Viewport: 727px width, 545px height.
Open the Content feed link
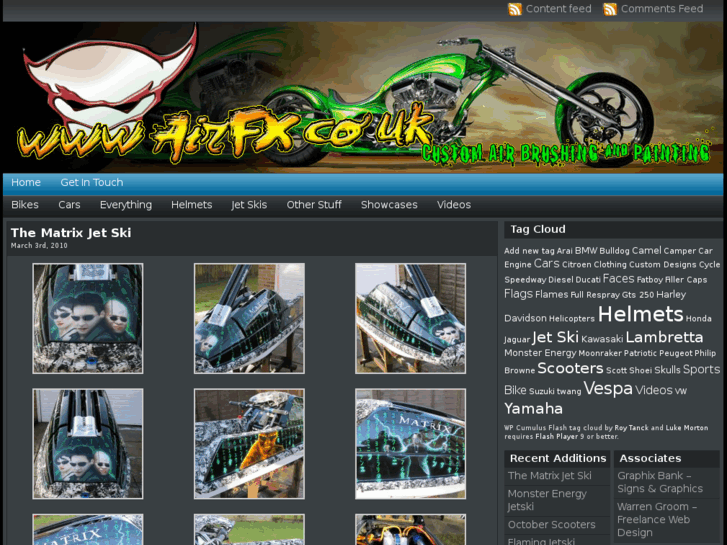558,9
